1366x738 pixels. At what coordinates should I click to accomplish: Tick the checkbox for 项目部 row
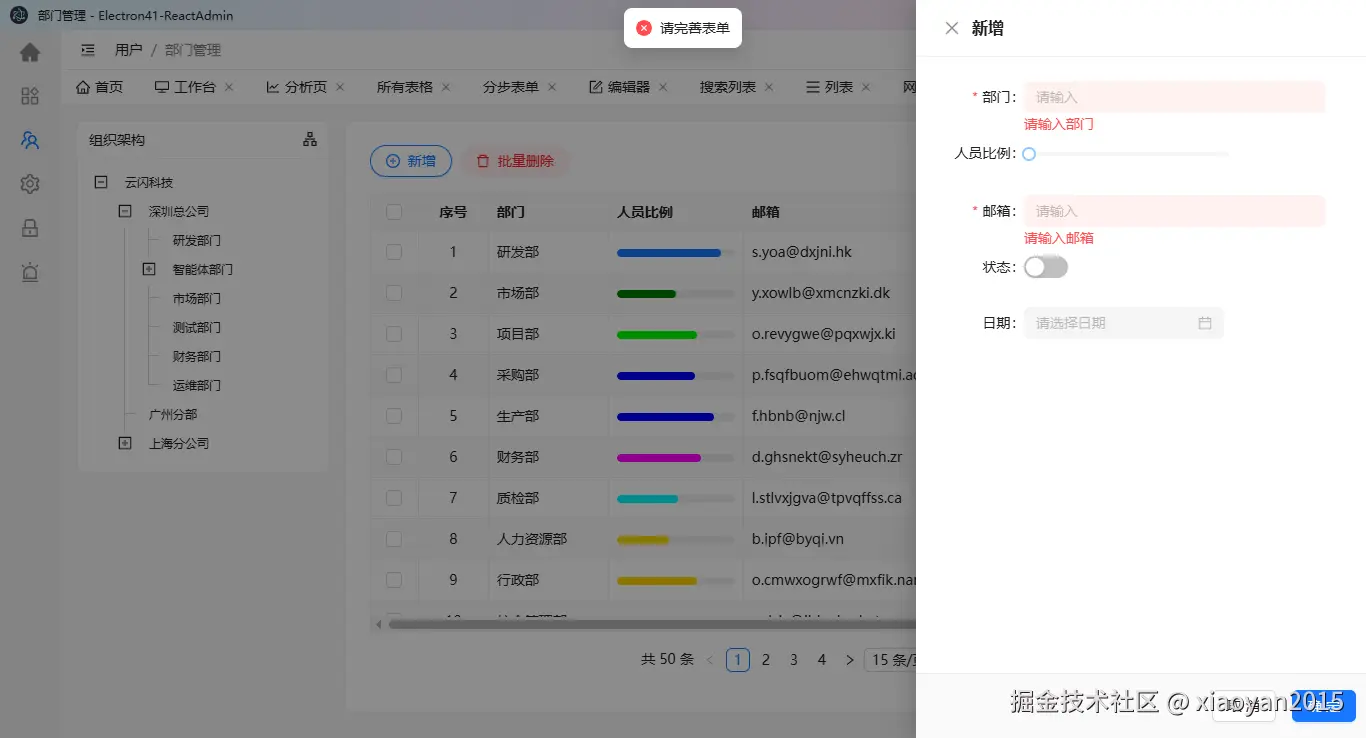tap(394, 334)
